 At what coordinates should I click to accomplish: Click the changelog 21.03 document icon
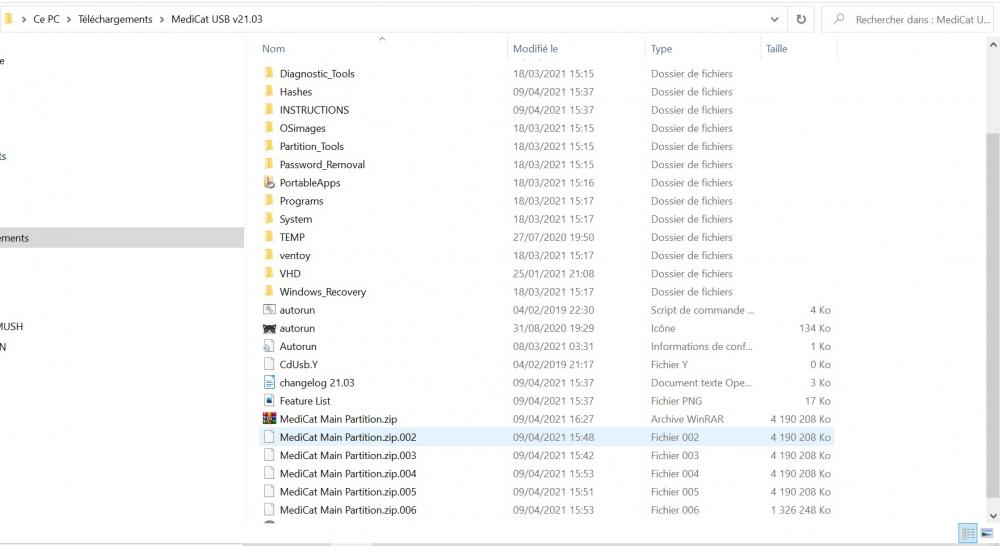269,383
